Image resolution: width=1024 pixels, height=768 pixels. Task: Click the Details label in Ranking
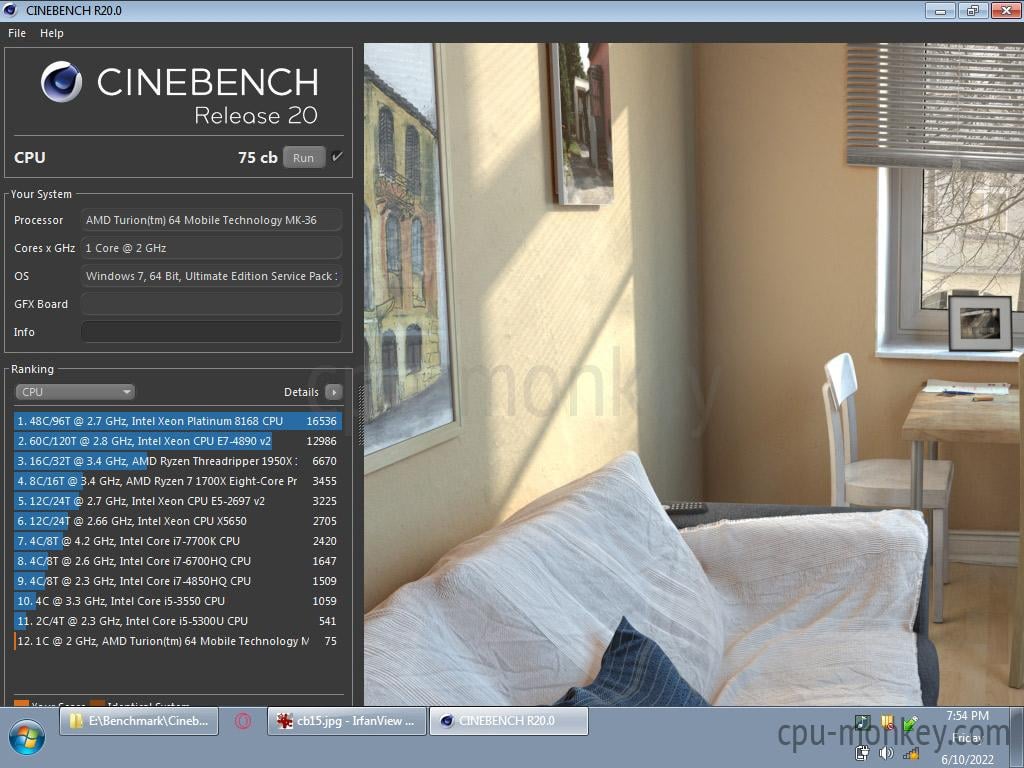point(301,392)
